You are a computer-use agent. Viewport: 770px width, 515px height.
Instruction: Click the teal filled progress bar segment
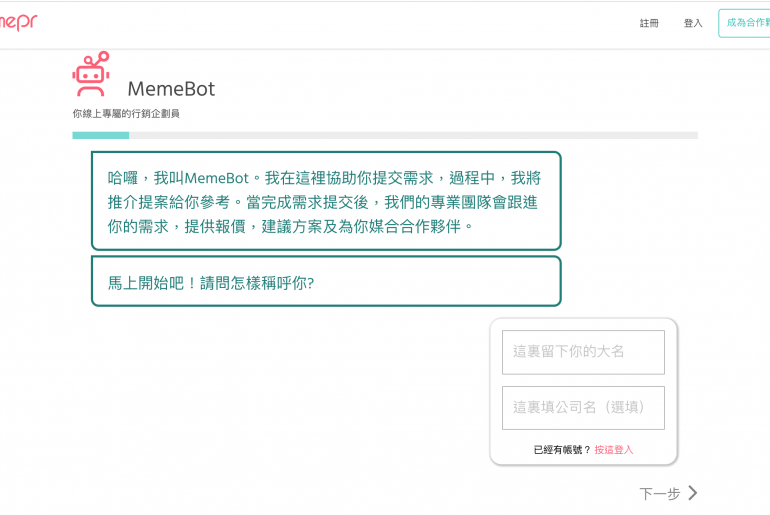click(x=100, y=135)
